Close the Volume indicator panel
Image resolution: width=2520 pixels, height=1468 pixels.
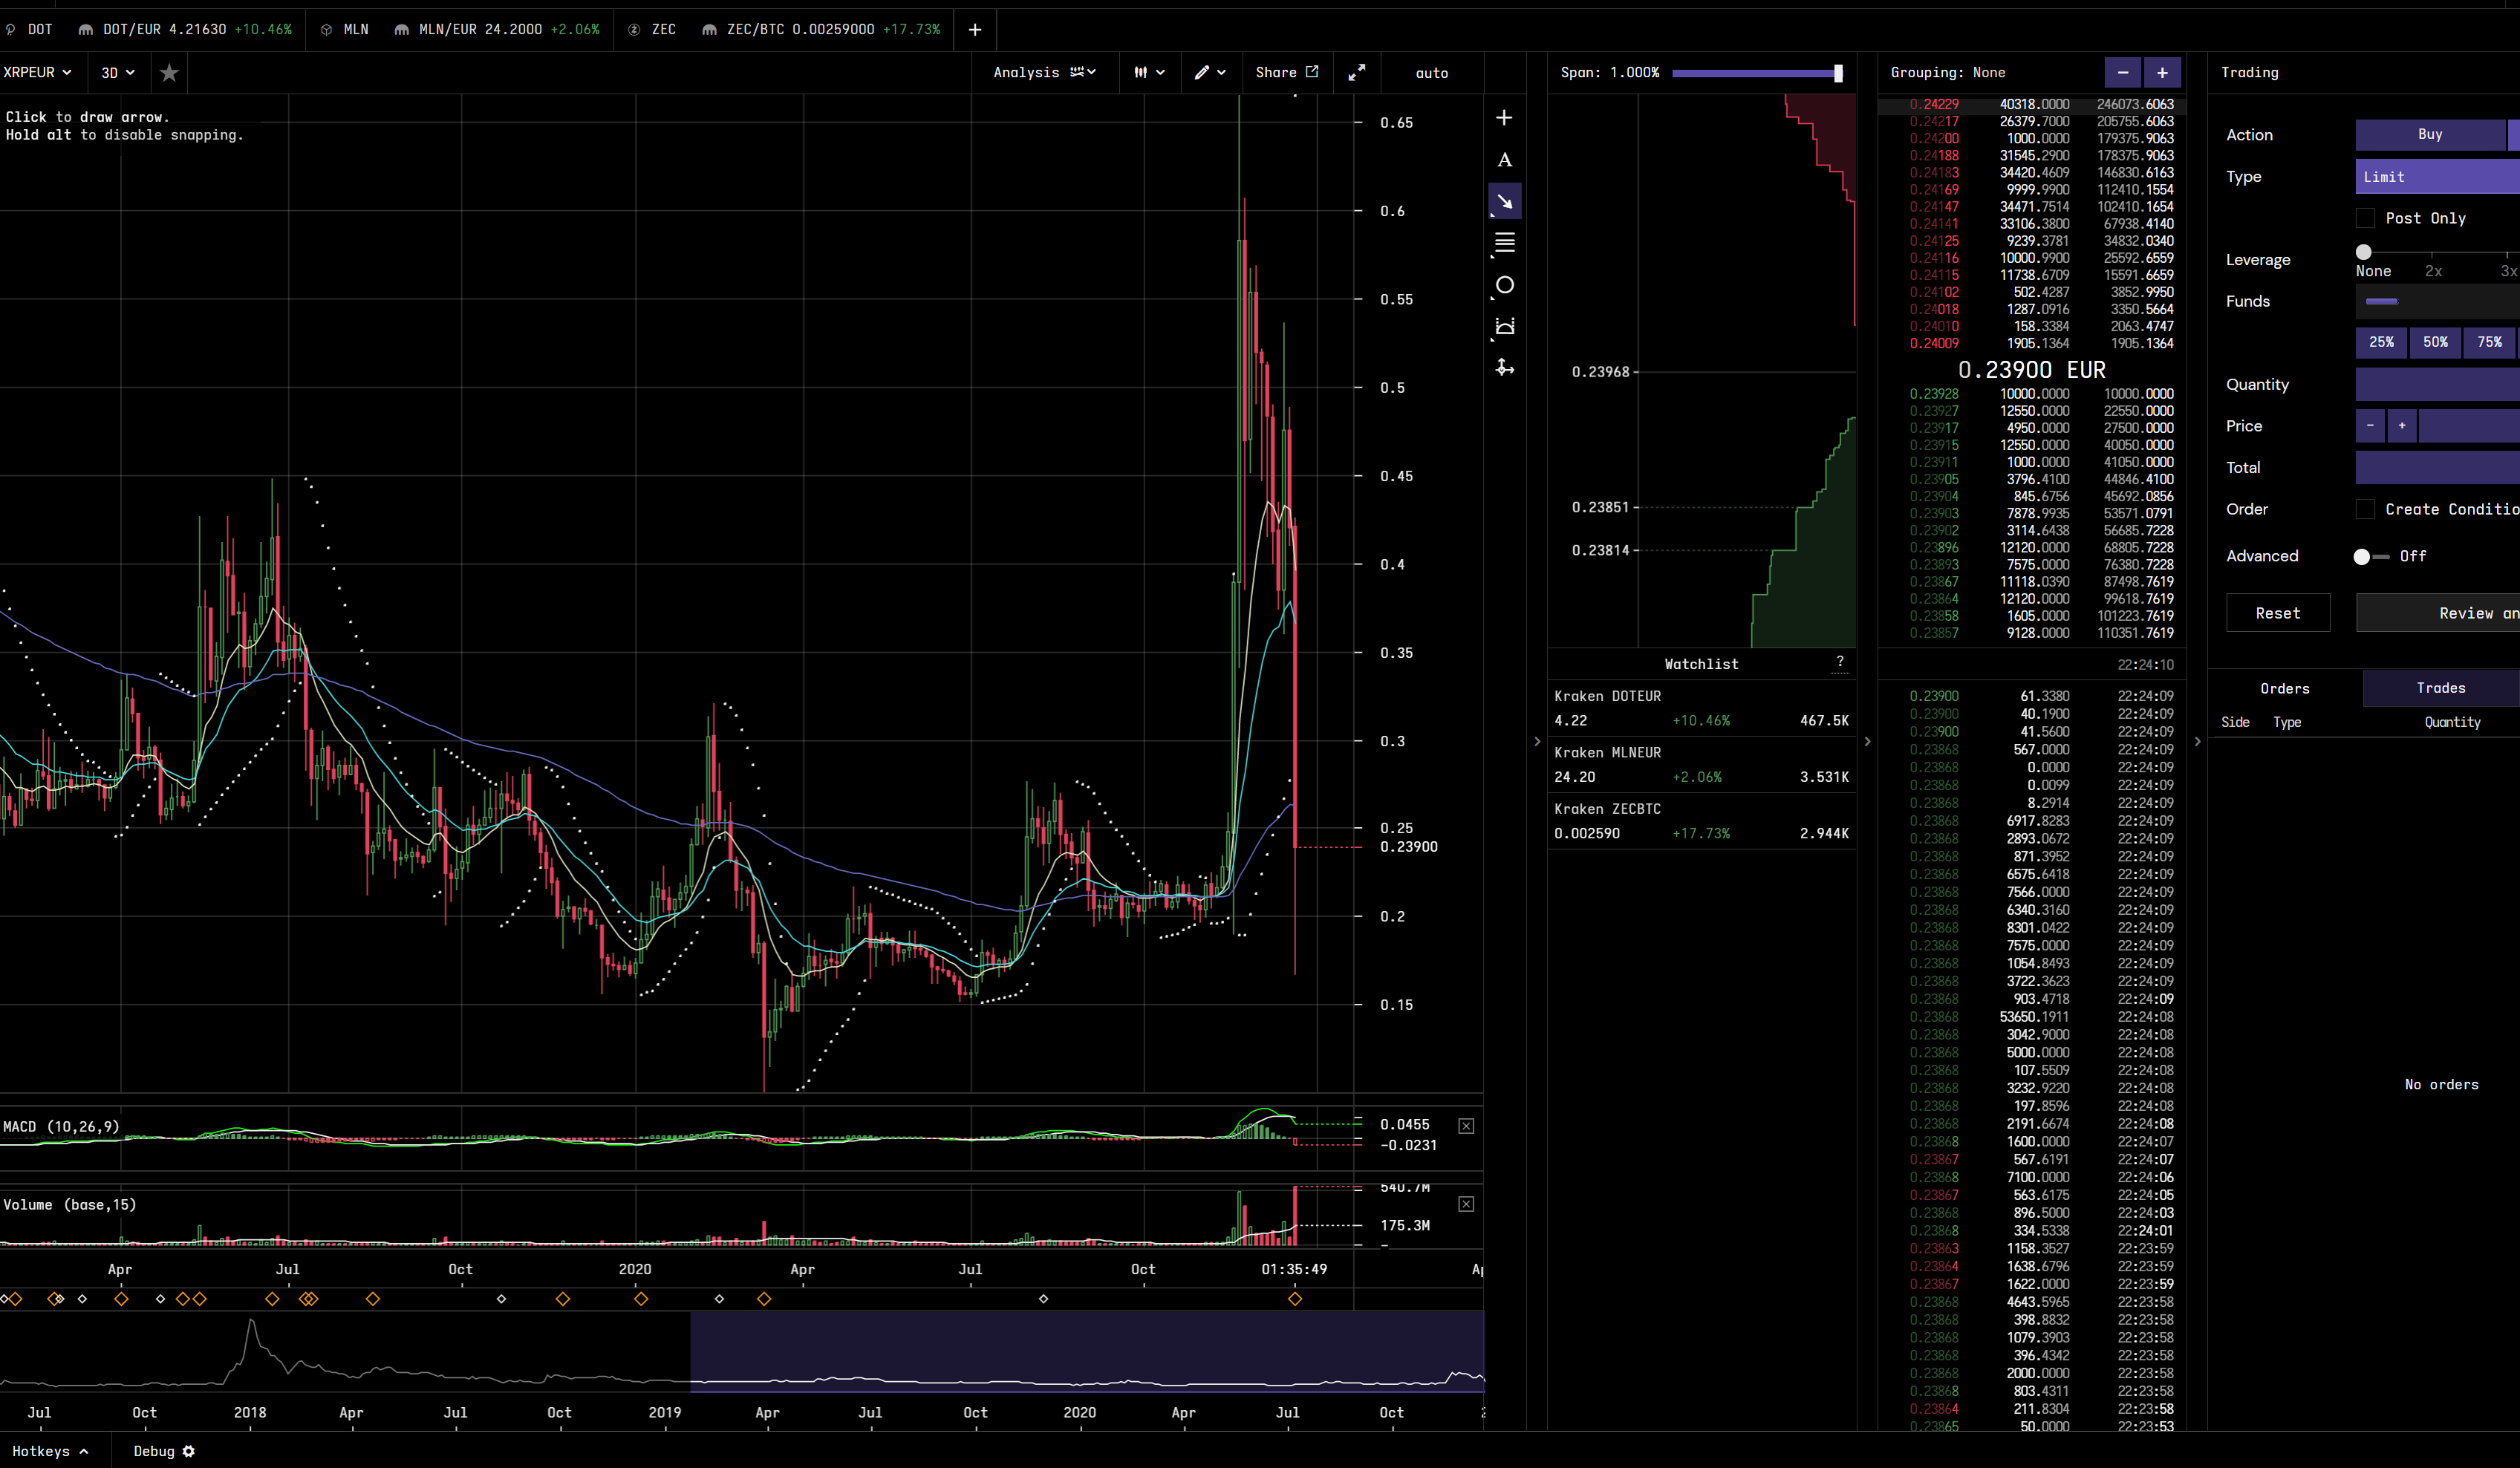click(x=1466, y=1204)
